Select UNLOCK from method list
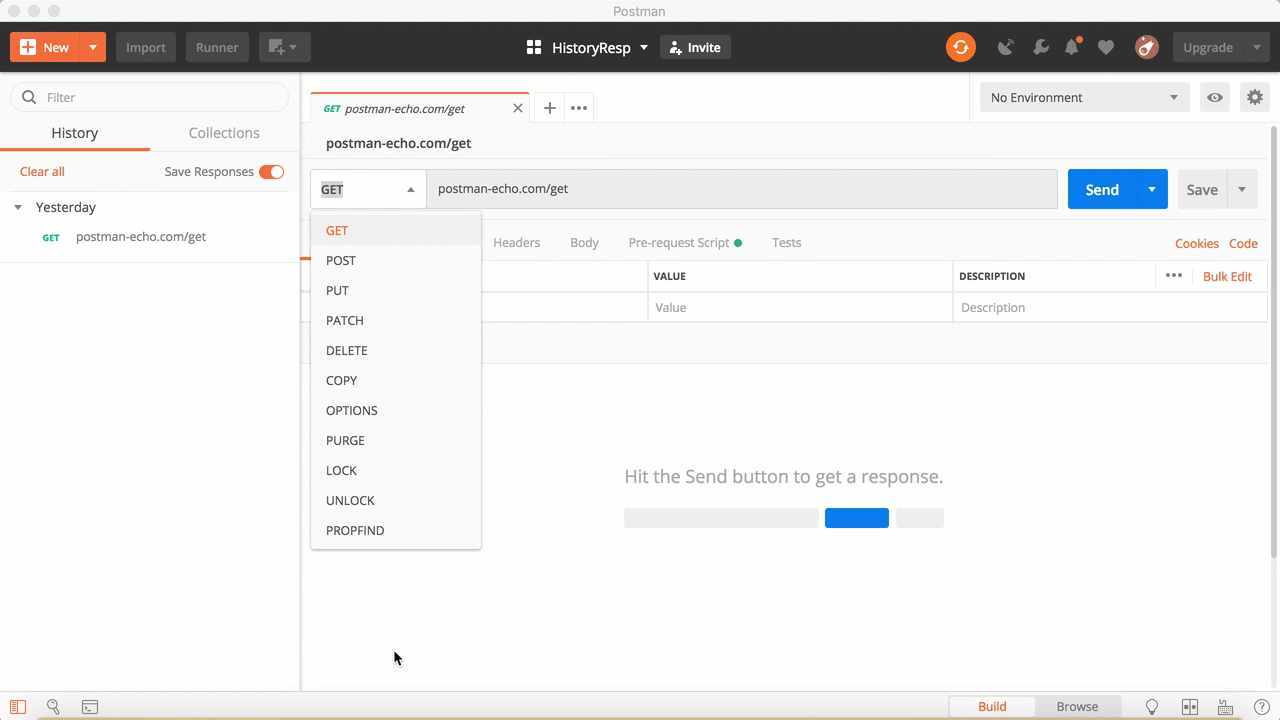Image resolution: width=1280 pixels, height=720 pixels. click(396, 500)
